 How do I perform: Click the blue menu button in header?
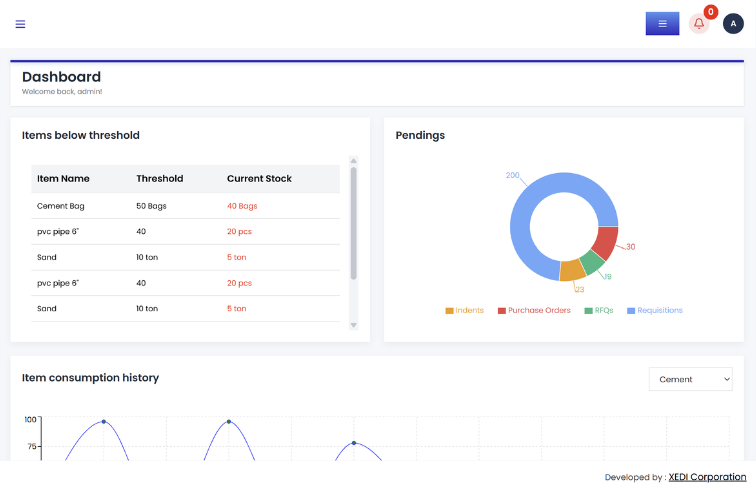(x=662, y=24)
